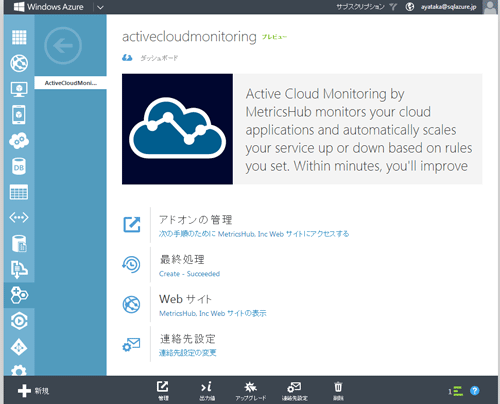The image size is (500, 404).
Task: Click 削除 trash in the bottom command bar
Action: click(x=338, y=391)
